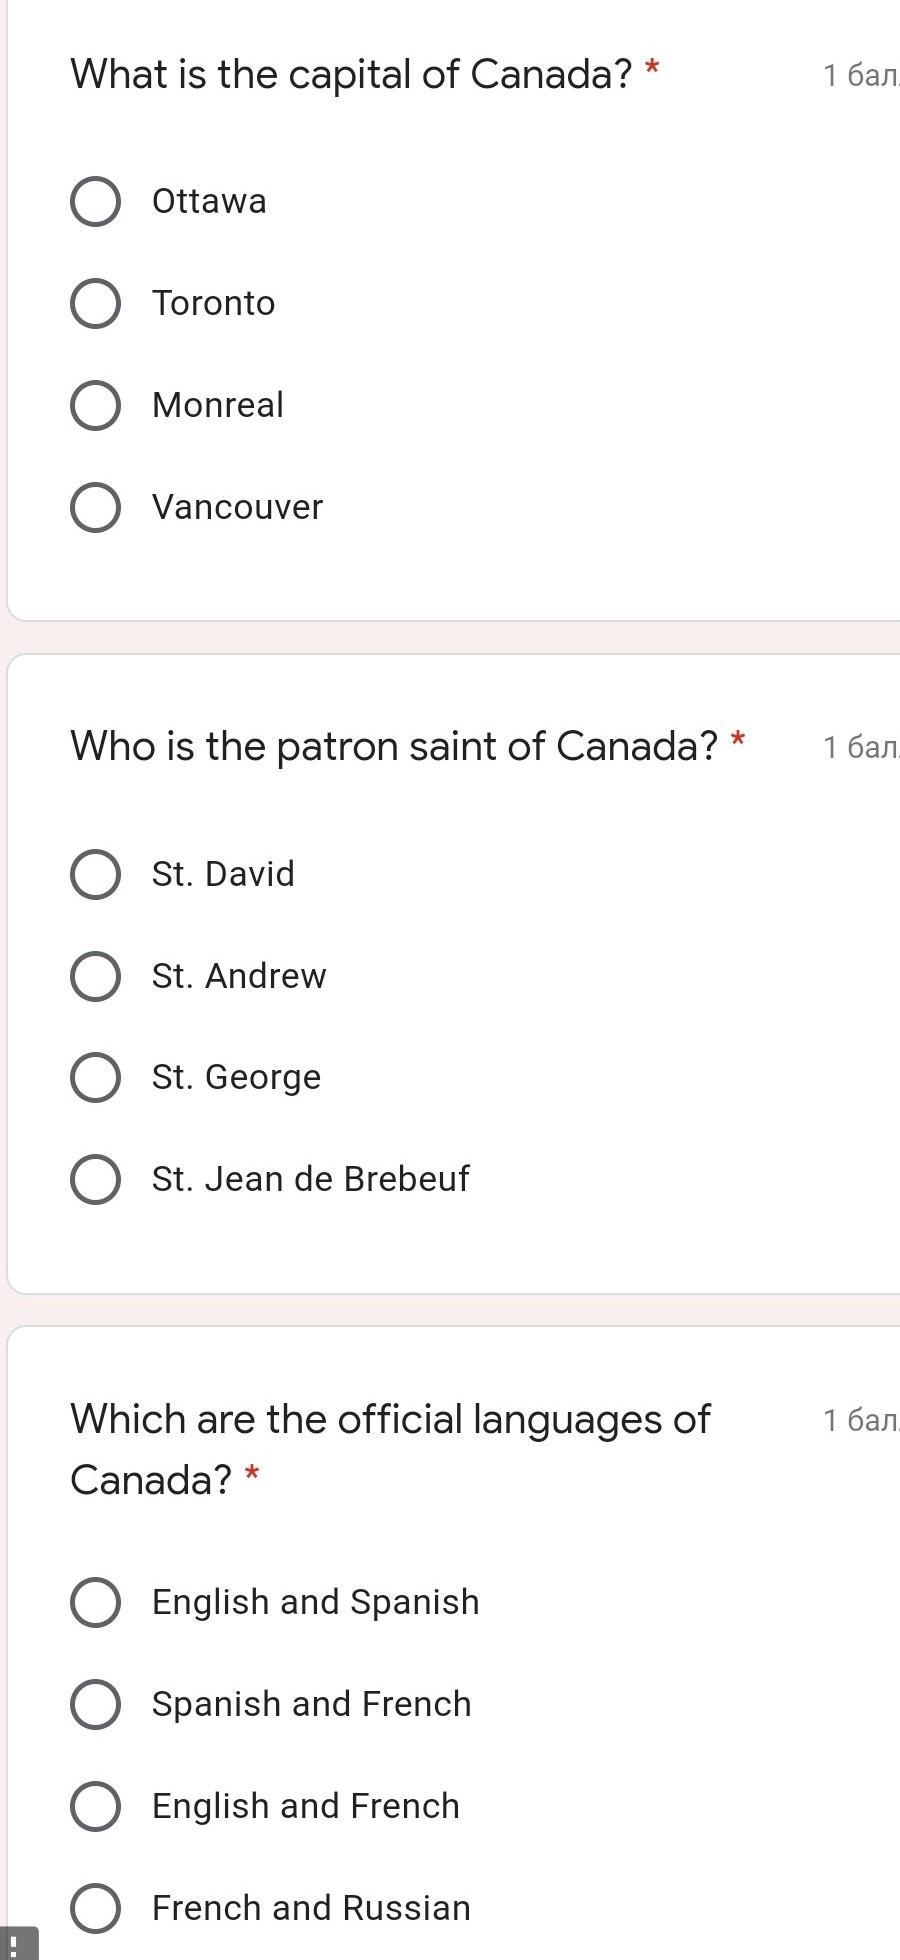The width and height of the screenshot is (900, 1960).
Task: Choose the Toronto radio option
Action: coord(96,303)
